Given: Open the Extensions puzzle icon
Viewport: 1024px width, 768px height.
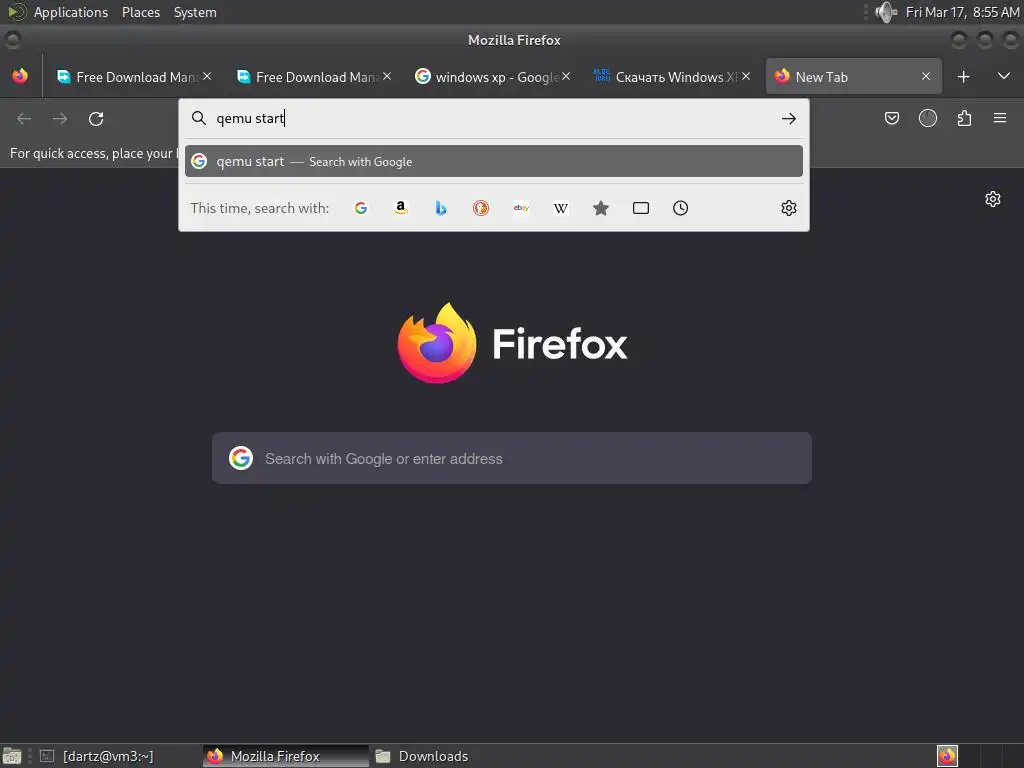Looking at the screenshot, I should (x=964, y=118).
